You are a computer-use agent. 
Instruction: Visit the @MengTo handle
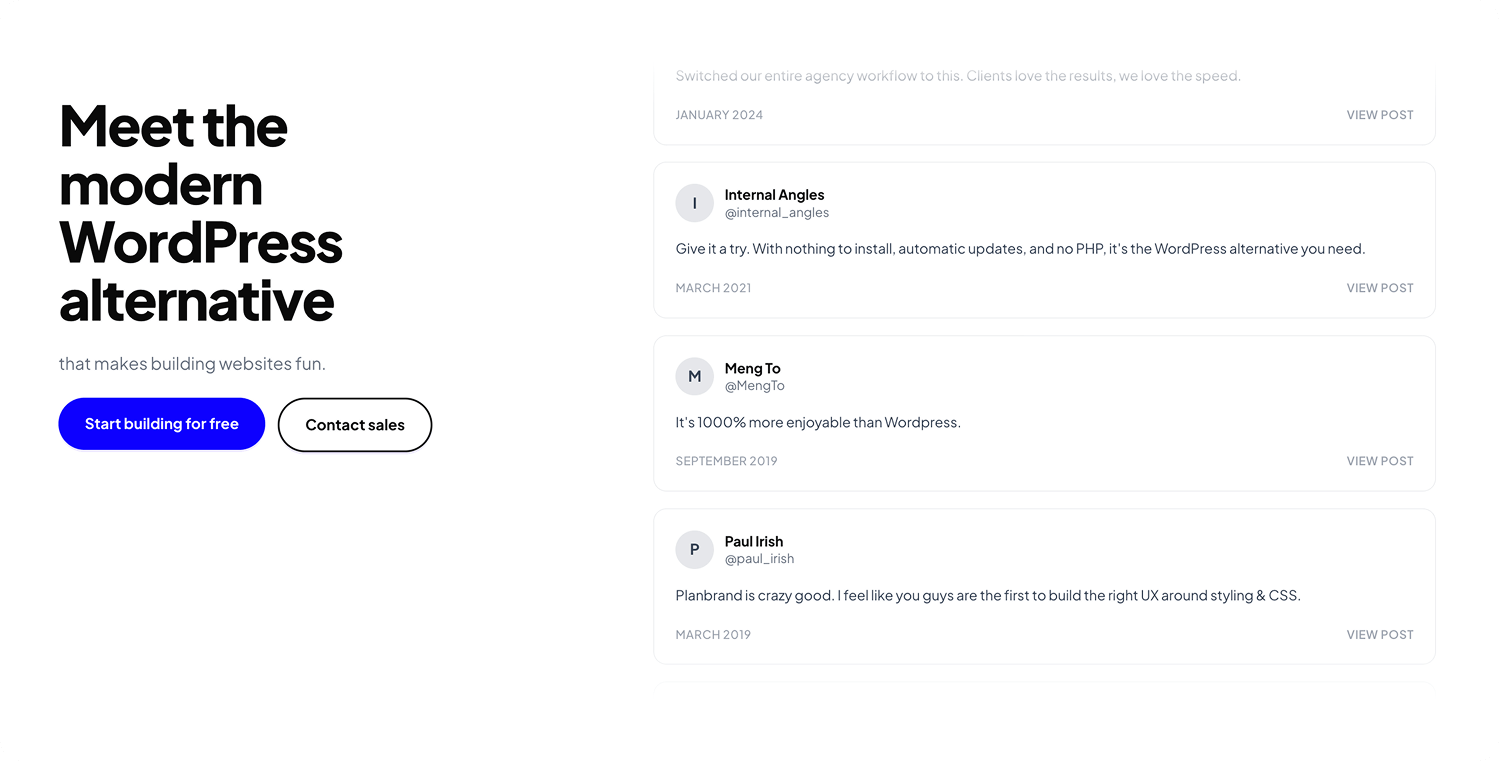coord(754,386)
